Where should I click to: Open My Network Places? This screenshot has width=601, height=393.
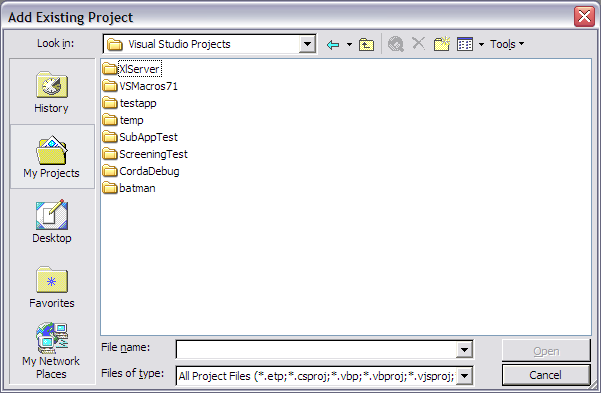(52, 351)
